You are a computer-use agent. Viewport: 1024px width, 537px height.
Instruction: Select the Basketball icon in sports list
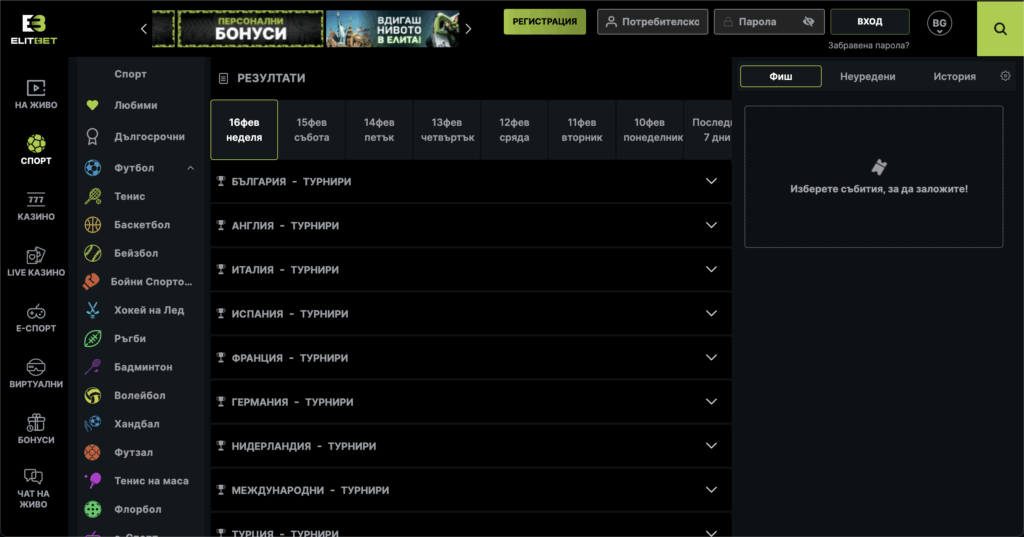(x=93, y=225)
